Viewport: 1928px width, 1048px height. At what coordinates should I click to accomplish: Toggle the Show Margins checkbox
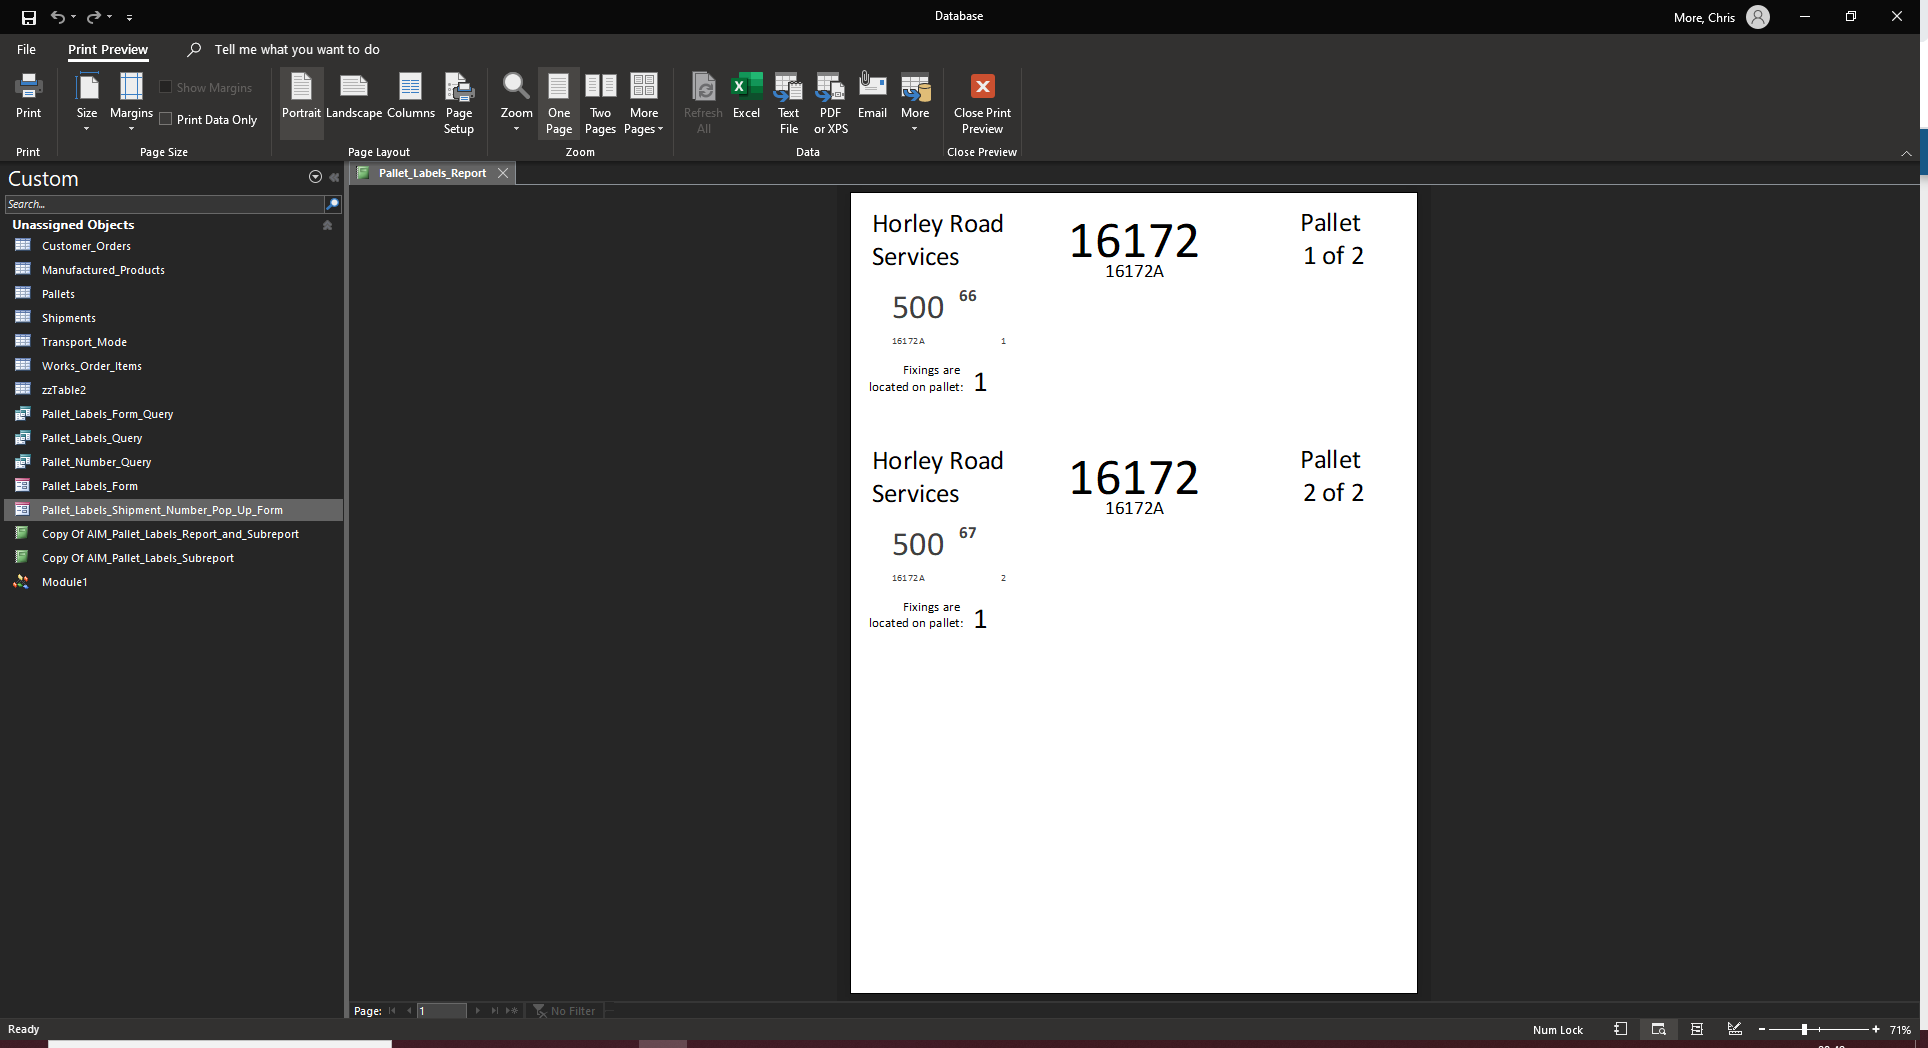167,88
